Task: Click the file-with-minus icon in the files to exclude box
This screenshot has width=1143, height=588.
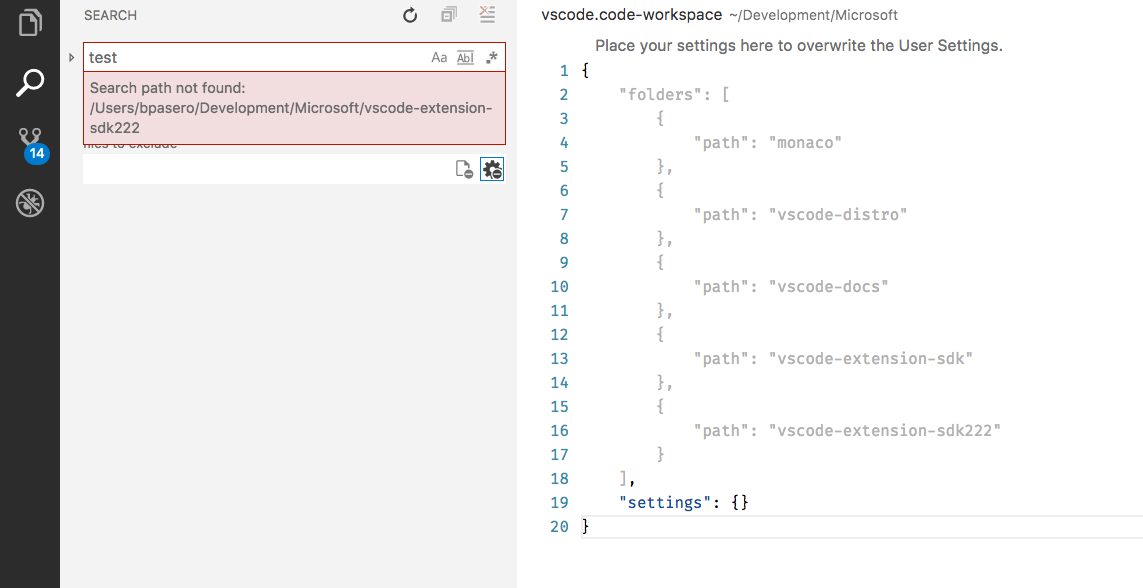Action: 464,170
